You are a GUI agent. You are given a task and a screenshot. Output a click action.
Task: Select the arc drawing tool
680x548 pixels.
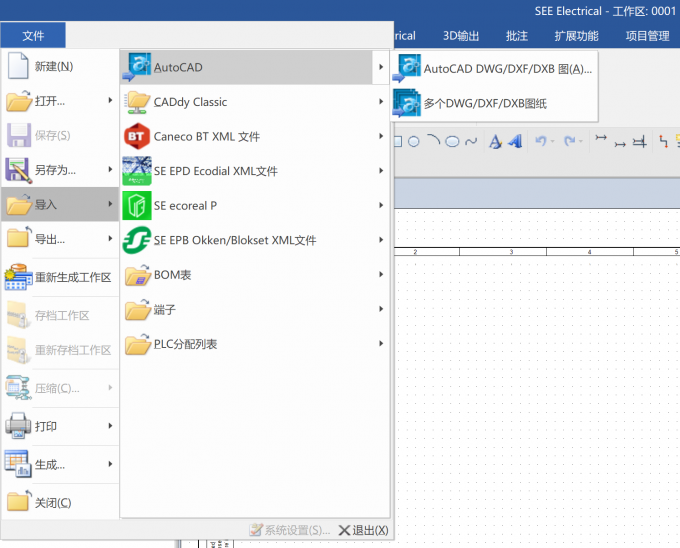[x=434, y=140]
